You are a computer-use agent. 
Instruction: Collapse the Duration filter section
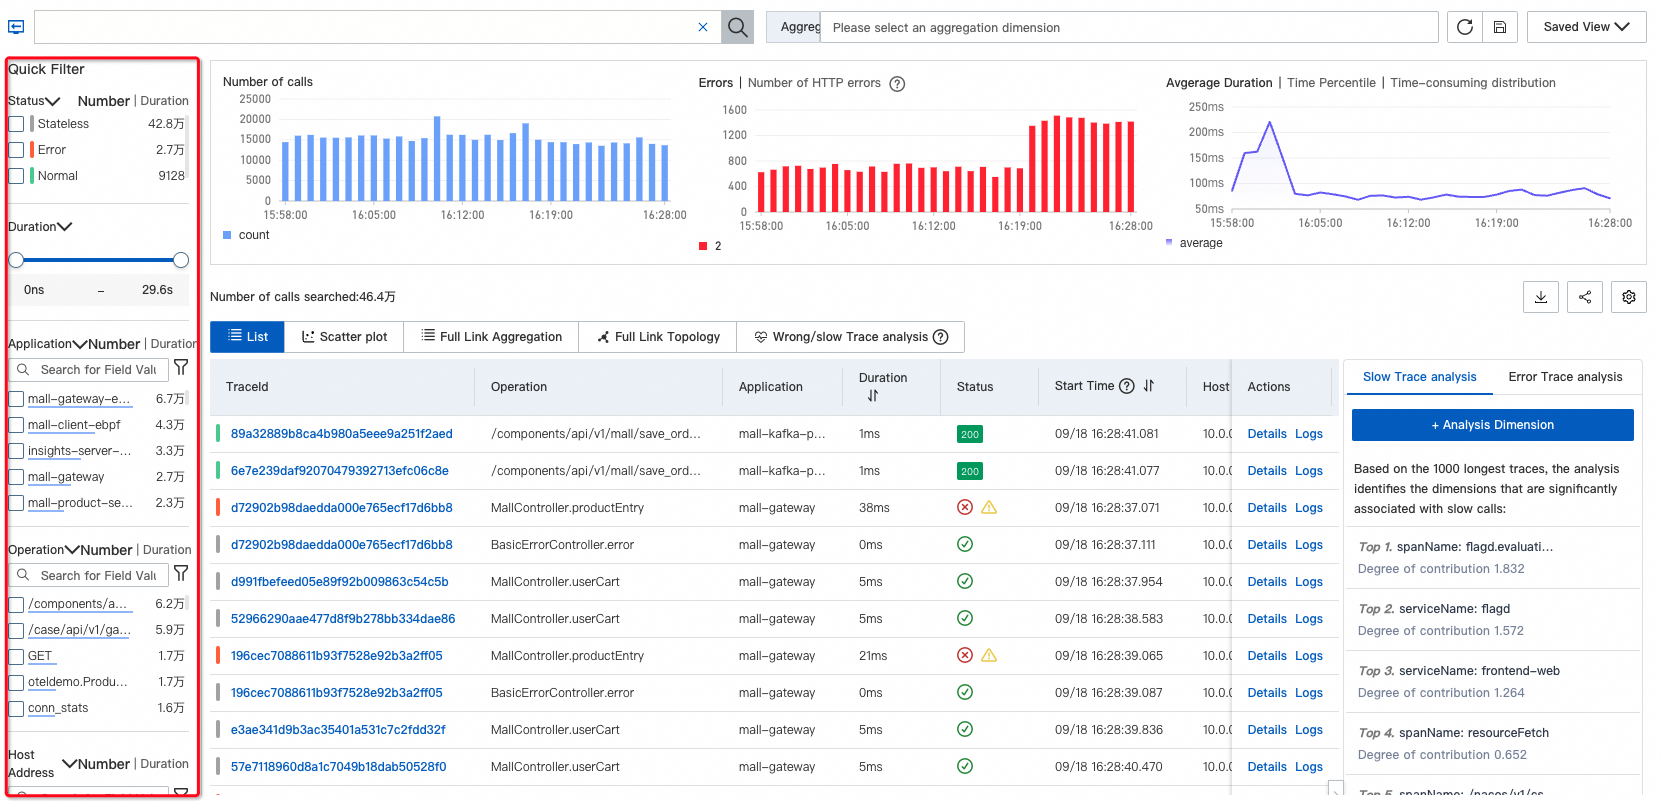pyautogui.click(x=64, y=227)
